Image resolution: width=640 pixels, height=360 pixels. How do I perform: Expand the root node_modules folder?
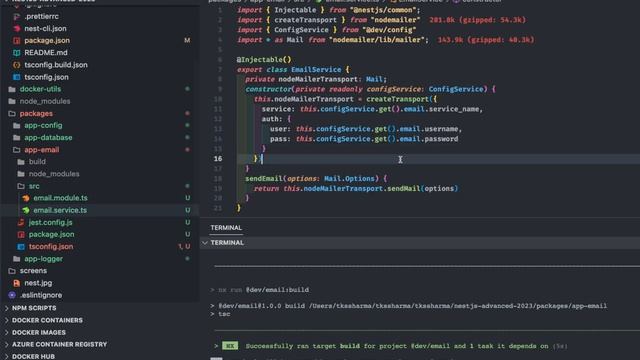coord(45,101)
